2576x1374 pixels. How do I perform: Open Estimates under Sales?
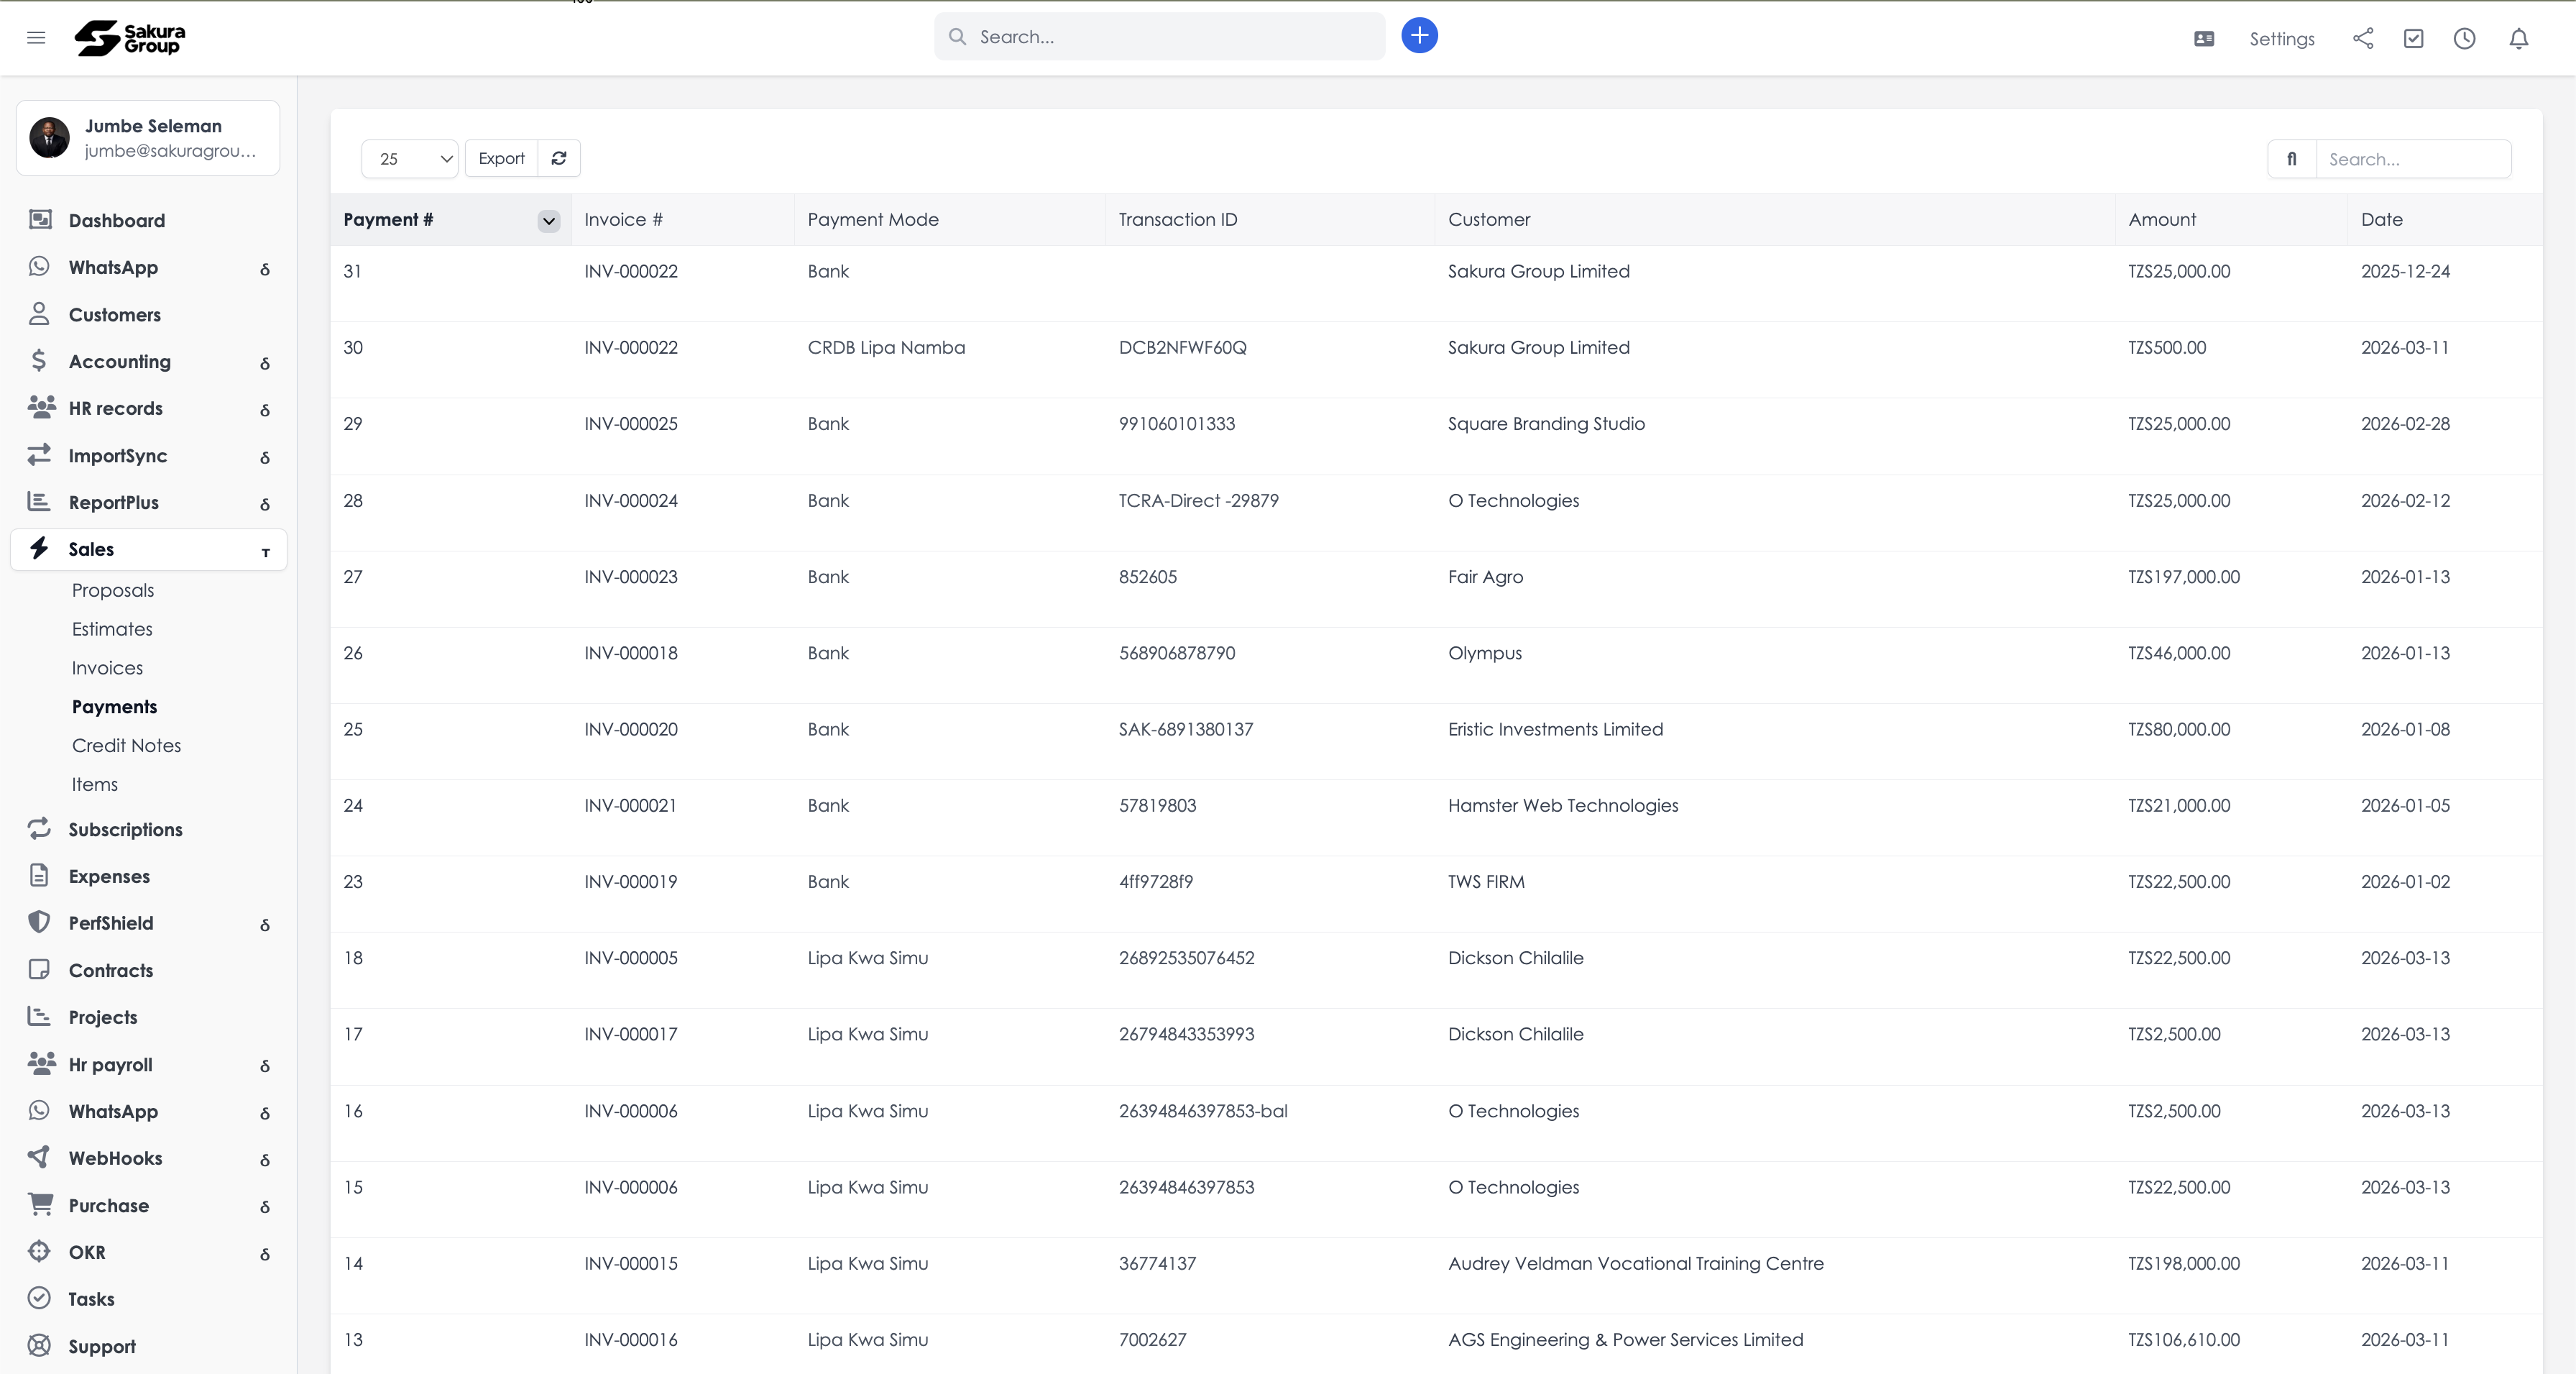[112, 629]
